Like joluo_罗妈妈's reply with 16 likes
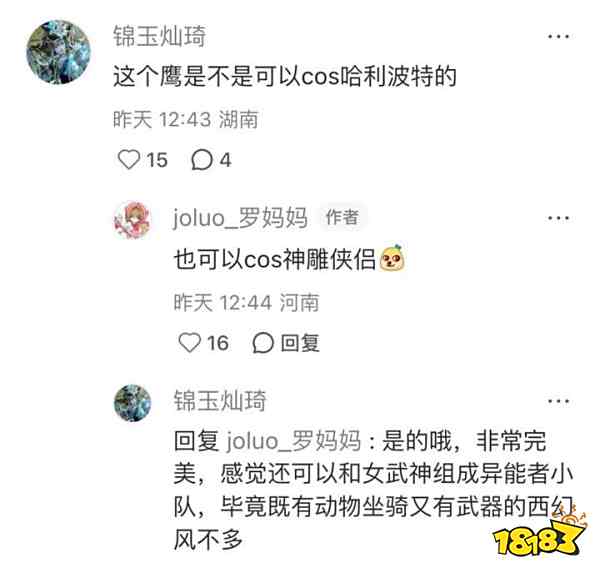This screenshot has height=573, width=600. [190, 342]
